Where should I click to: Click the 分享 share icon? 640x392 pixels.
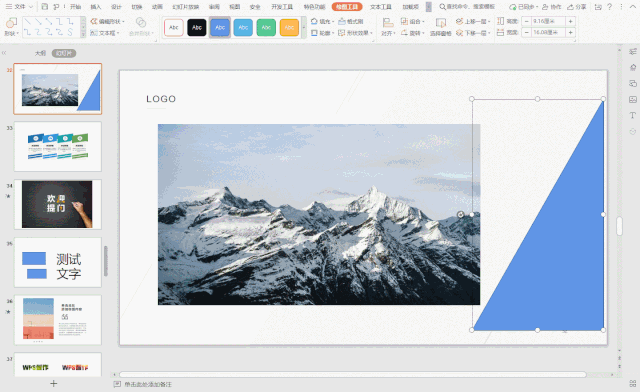[x=577, y=7]
